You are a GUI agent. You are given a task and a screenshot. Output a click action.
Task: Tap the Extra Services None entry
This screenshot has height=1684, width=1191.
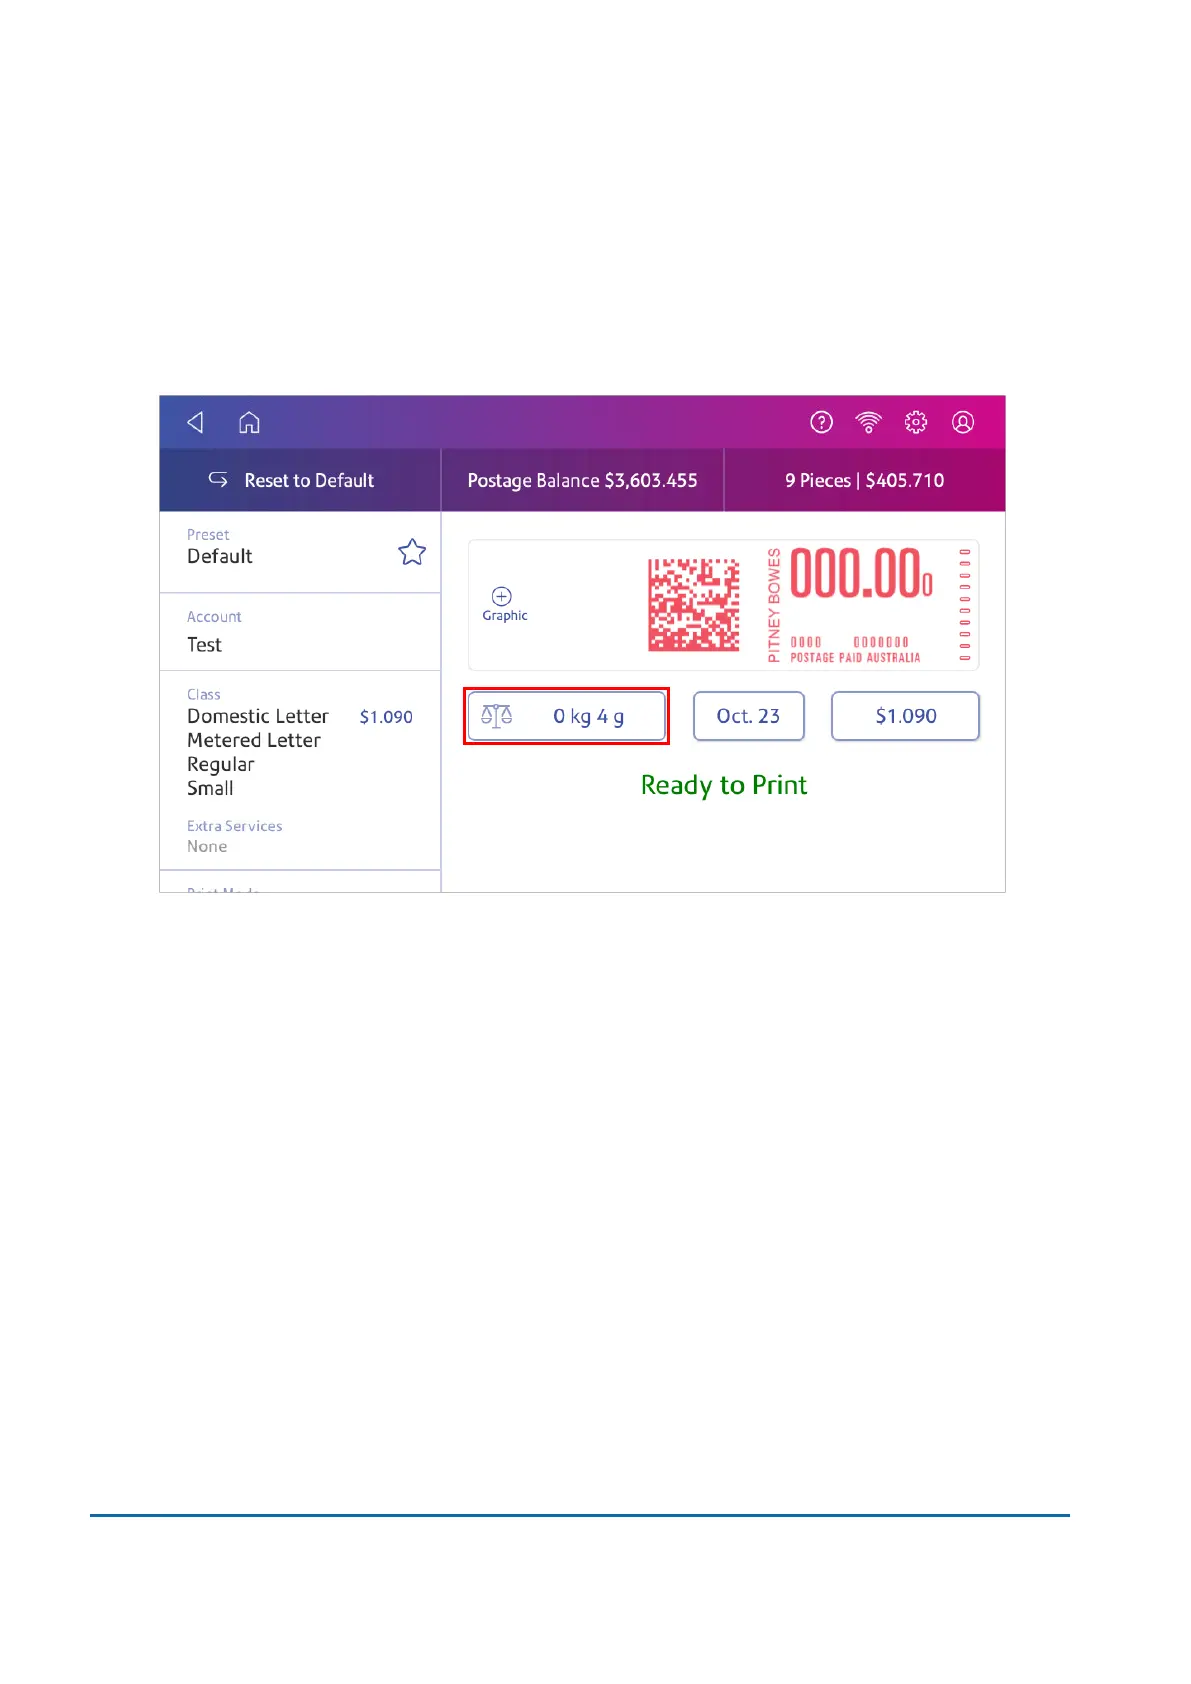[235, 836]
